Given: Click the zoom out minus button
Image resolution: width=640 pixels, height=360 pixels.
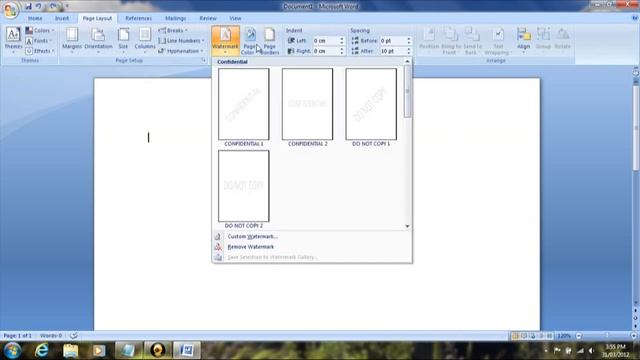Looking at the screenshot, I should pyautogui.click(x=578, y=336).
